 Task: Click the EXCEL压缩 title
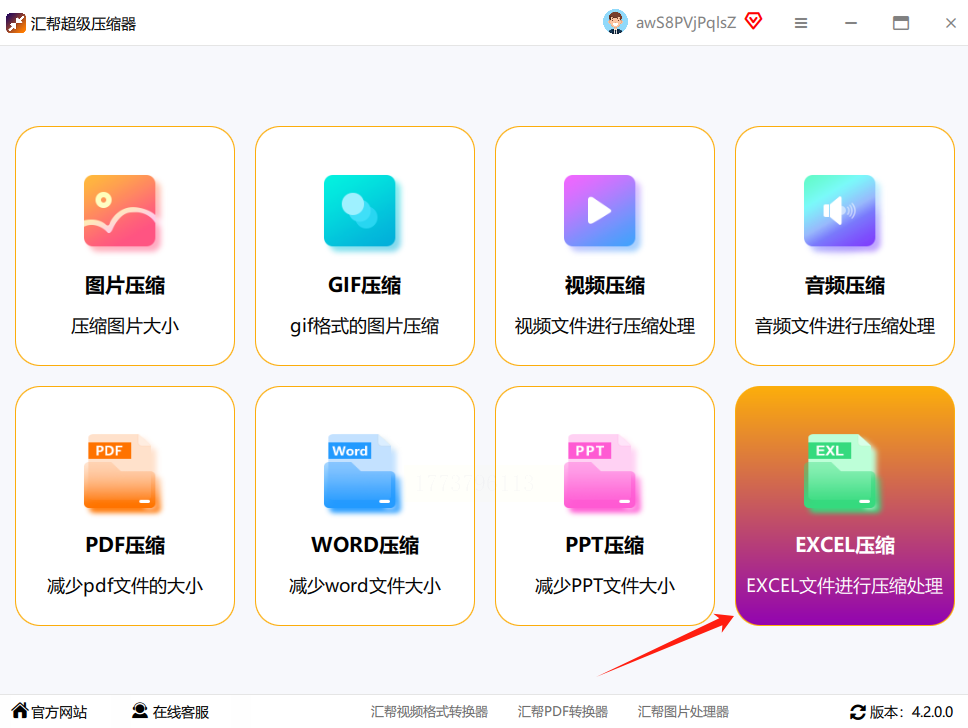845,545
